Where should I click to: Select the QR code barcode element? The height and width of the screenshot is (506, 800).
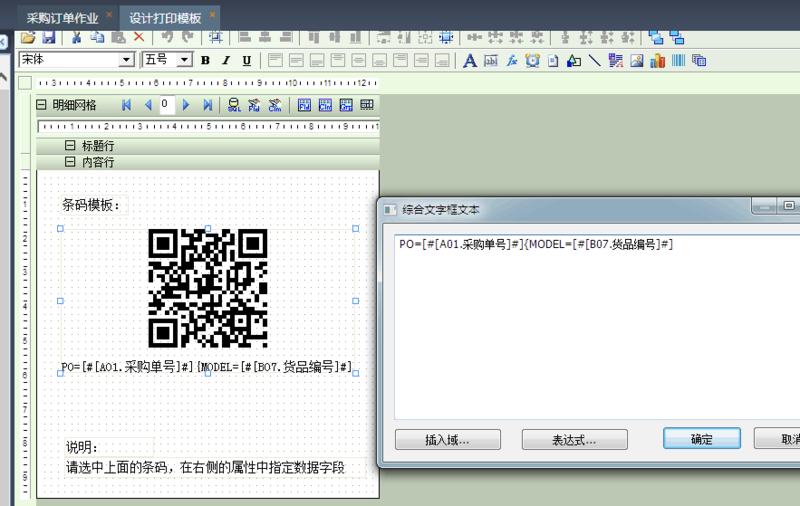pyautogui.click(x=208, y=288)
